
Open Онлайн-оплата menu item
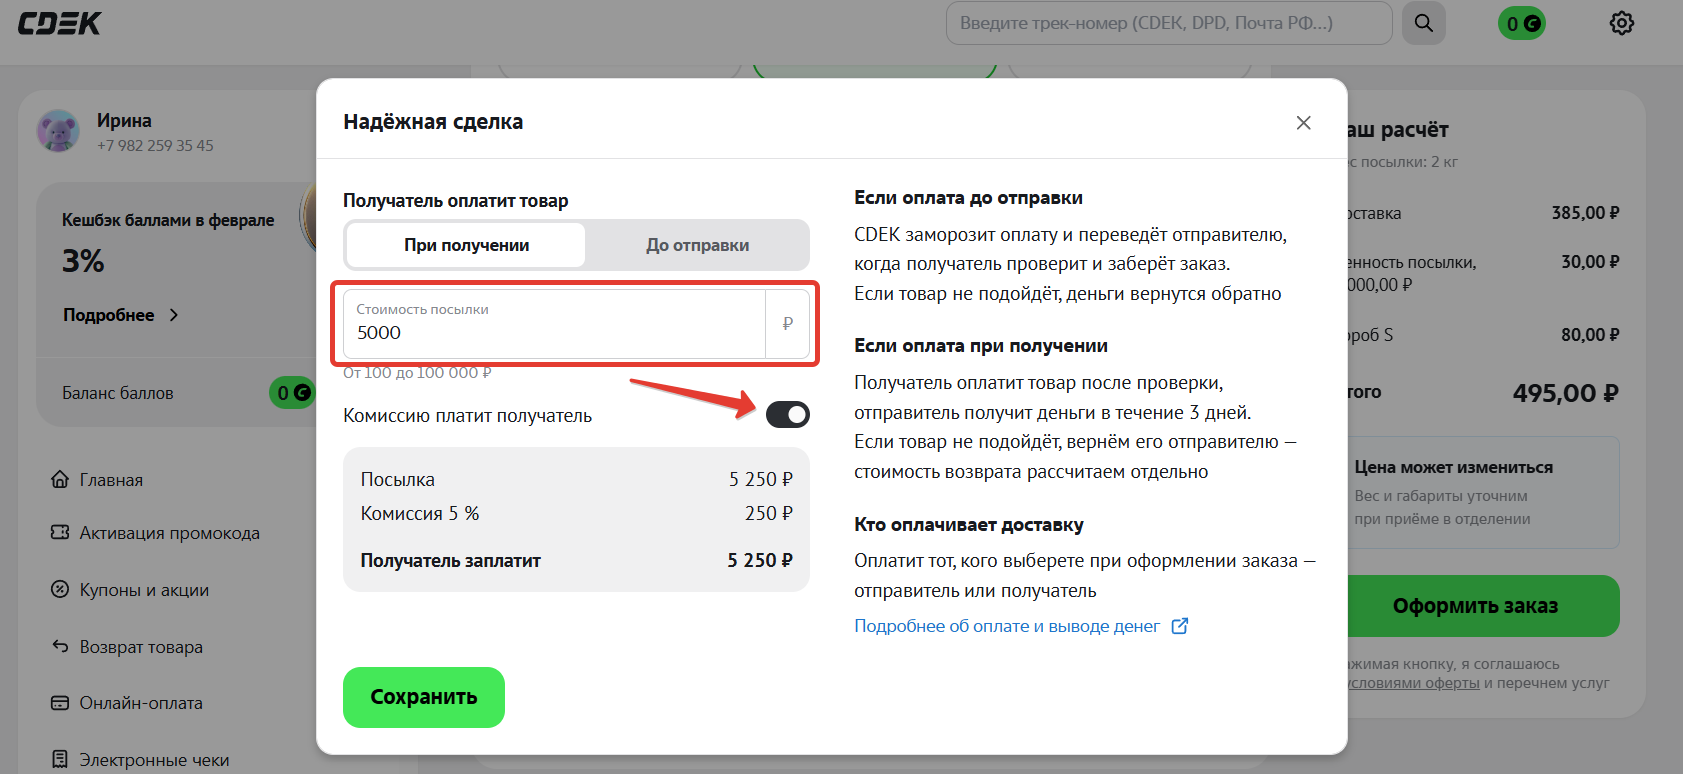pos(141,703)
